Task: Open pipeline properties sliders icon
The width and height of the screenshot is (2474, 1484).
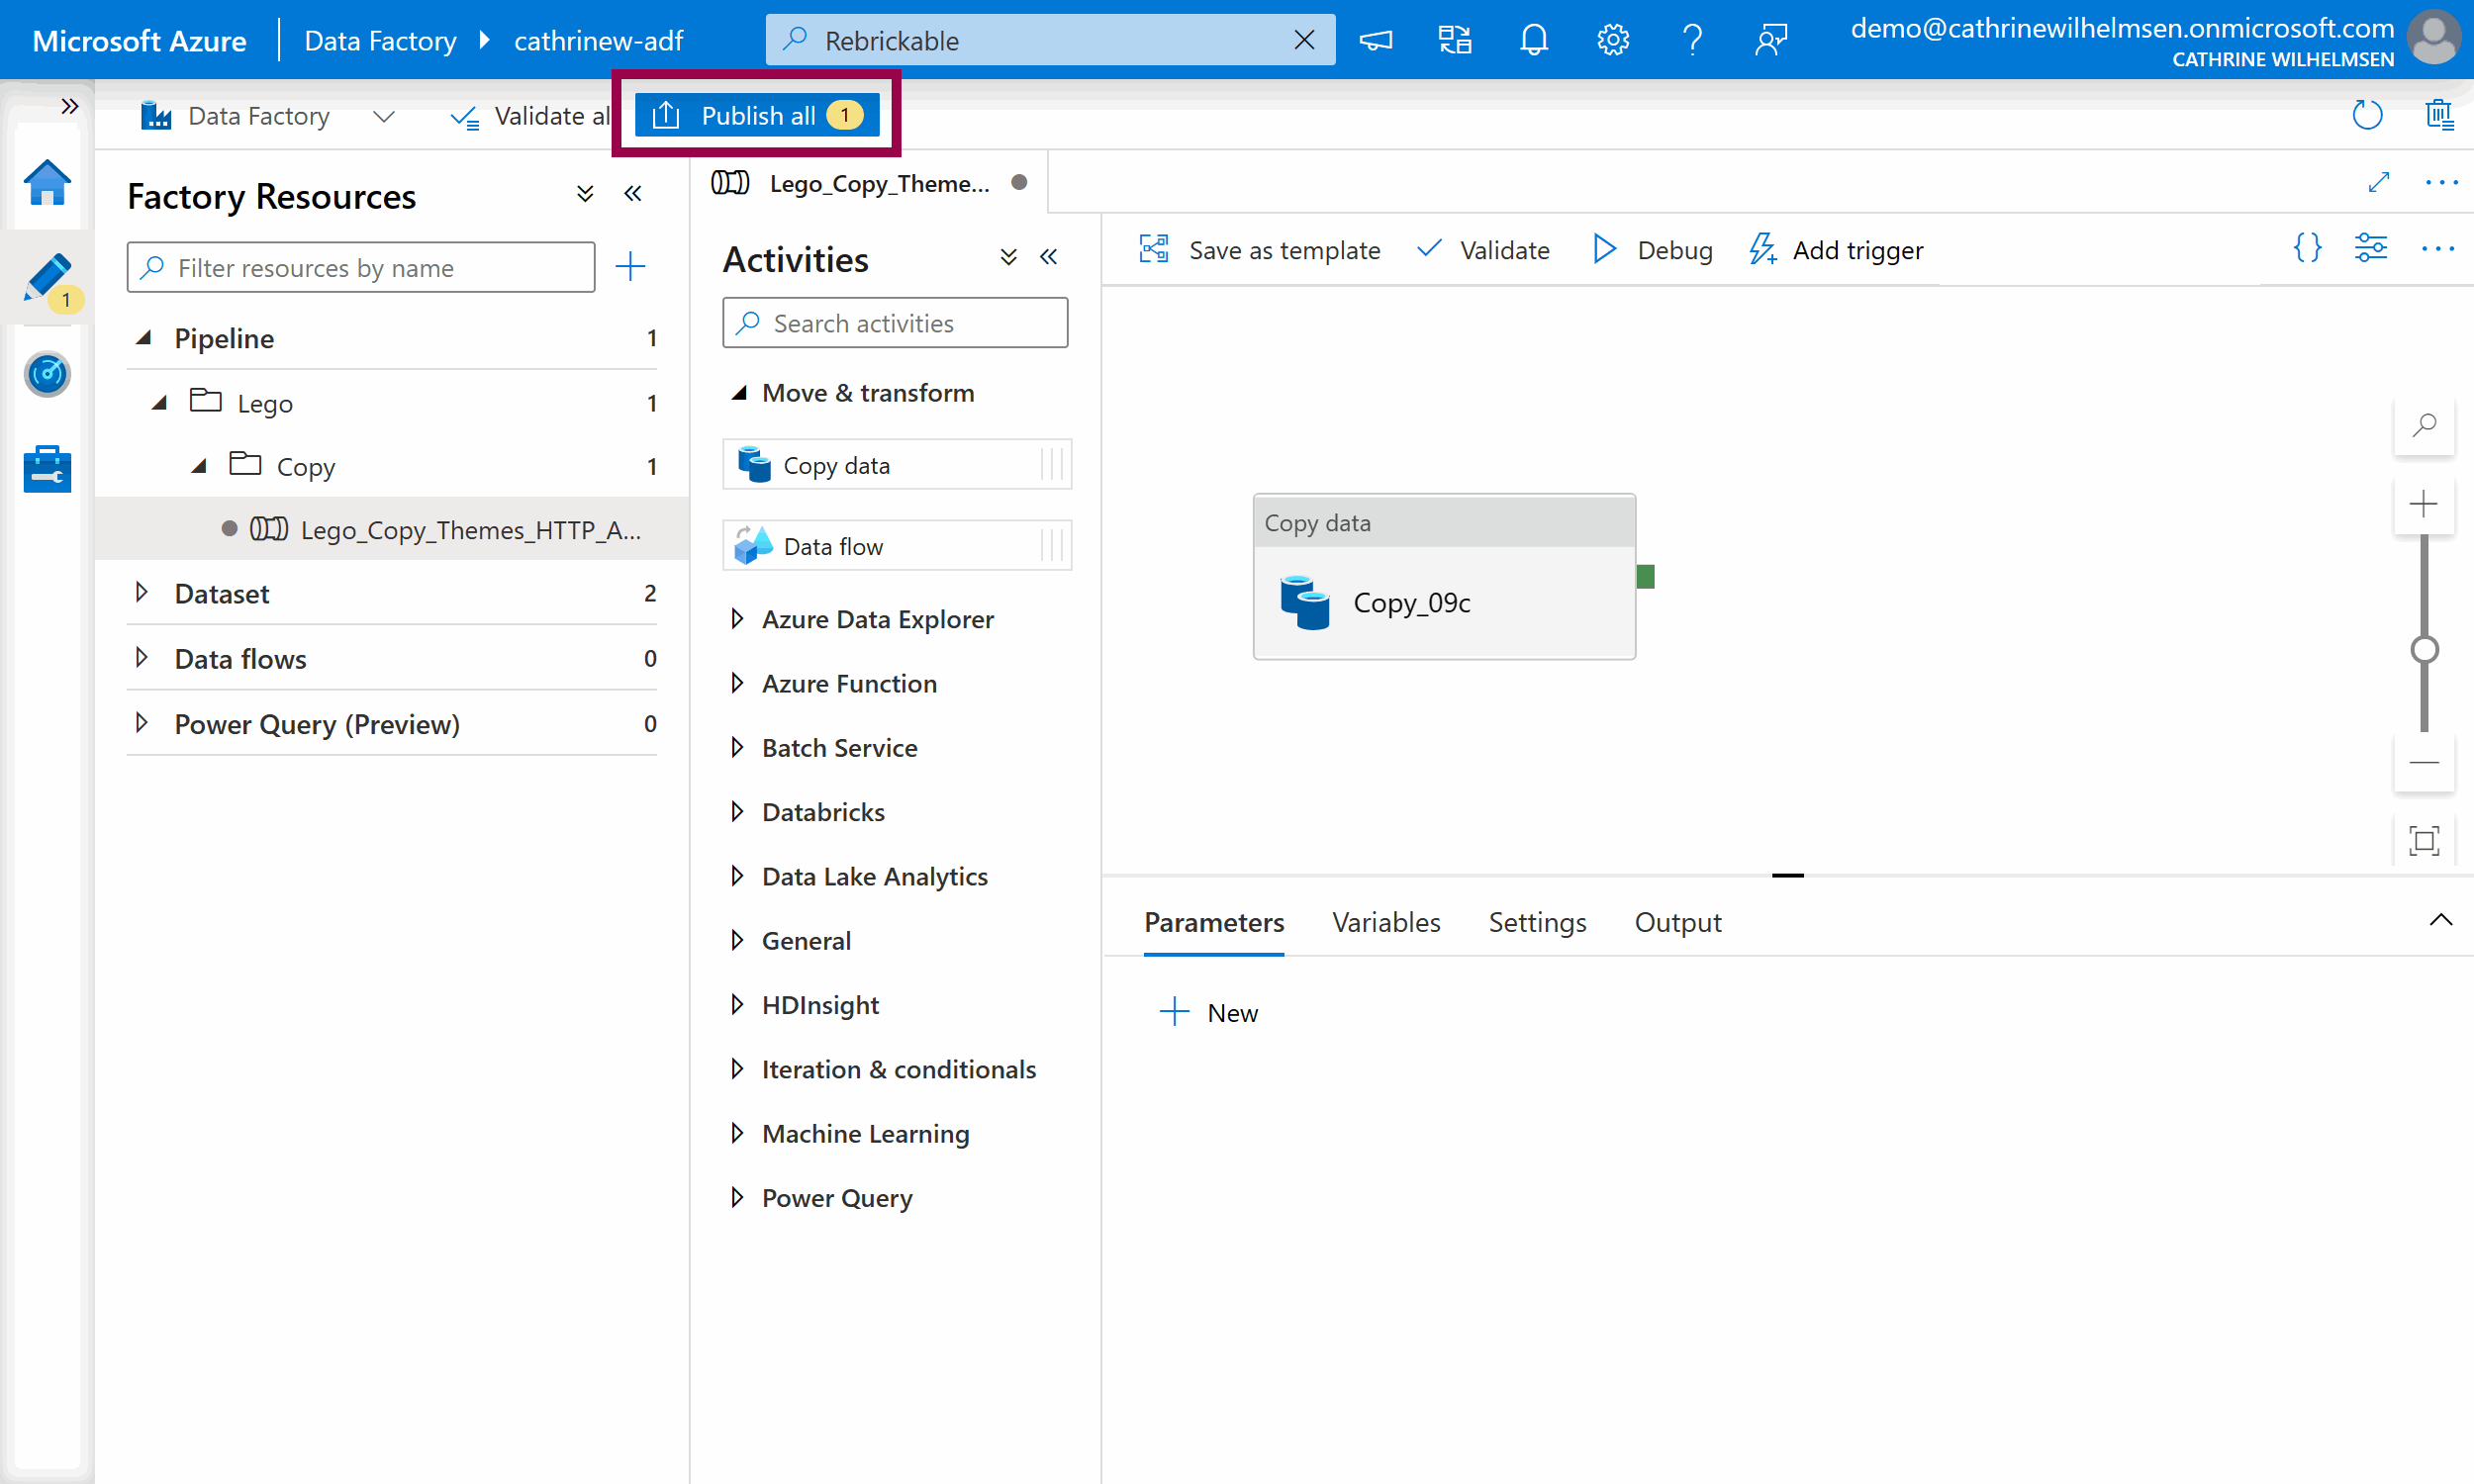Action: pyautogui.click(x=2370, y=248)
